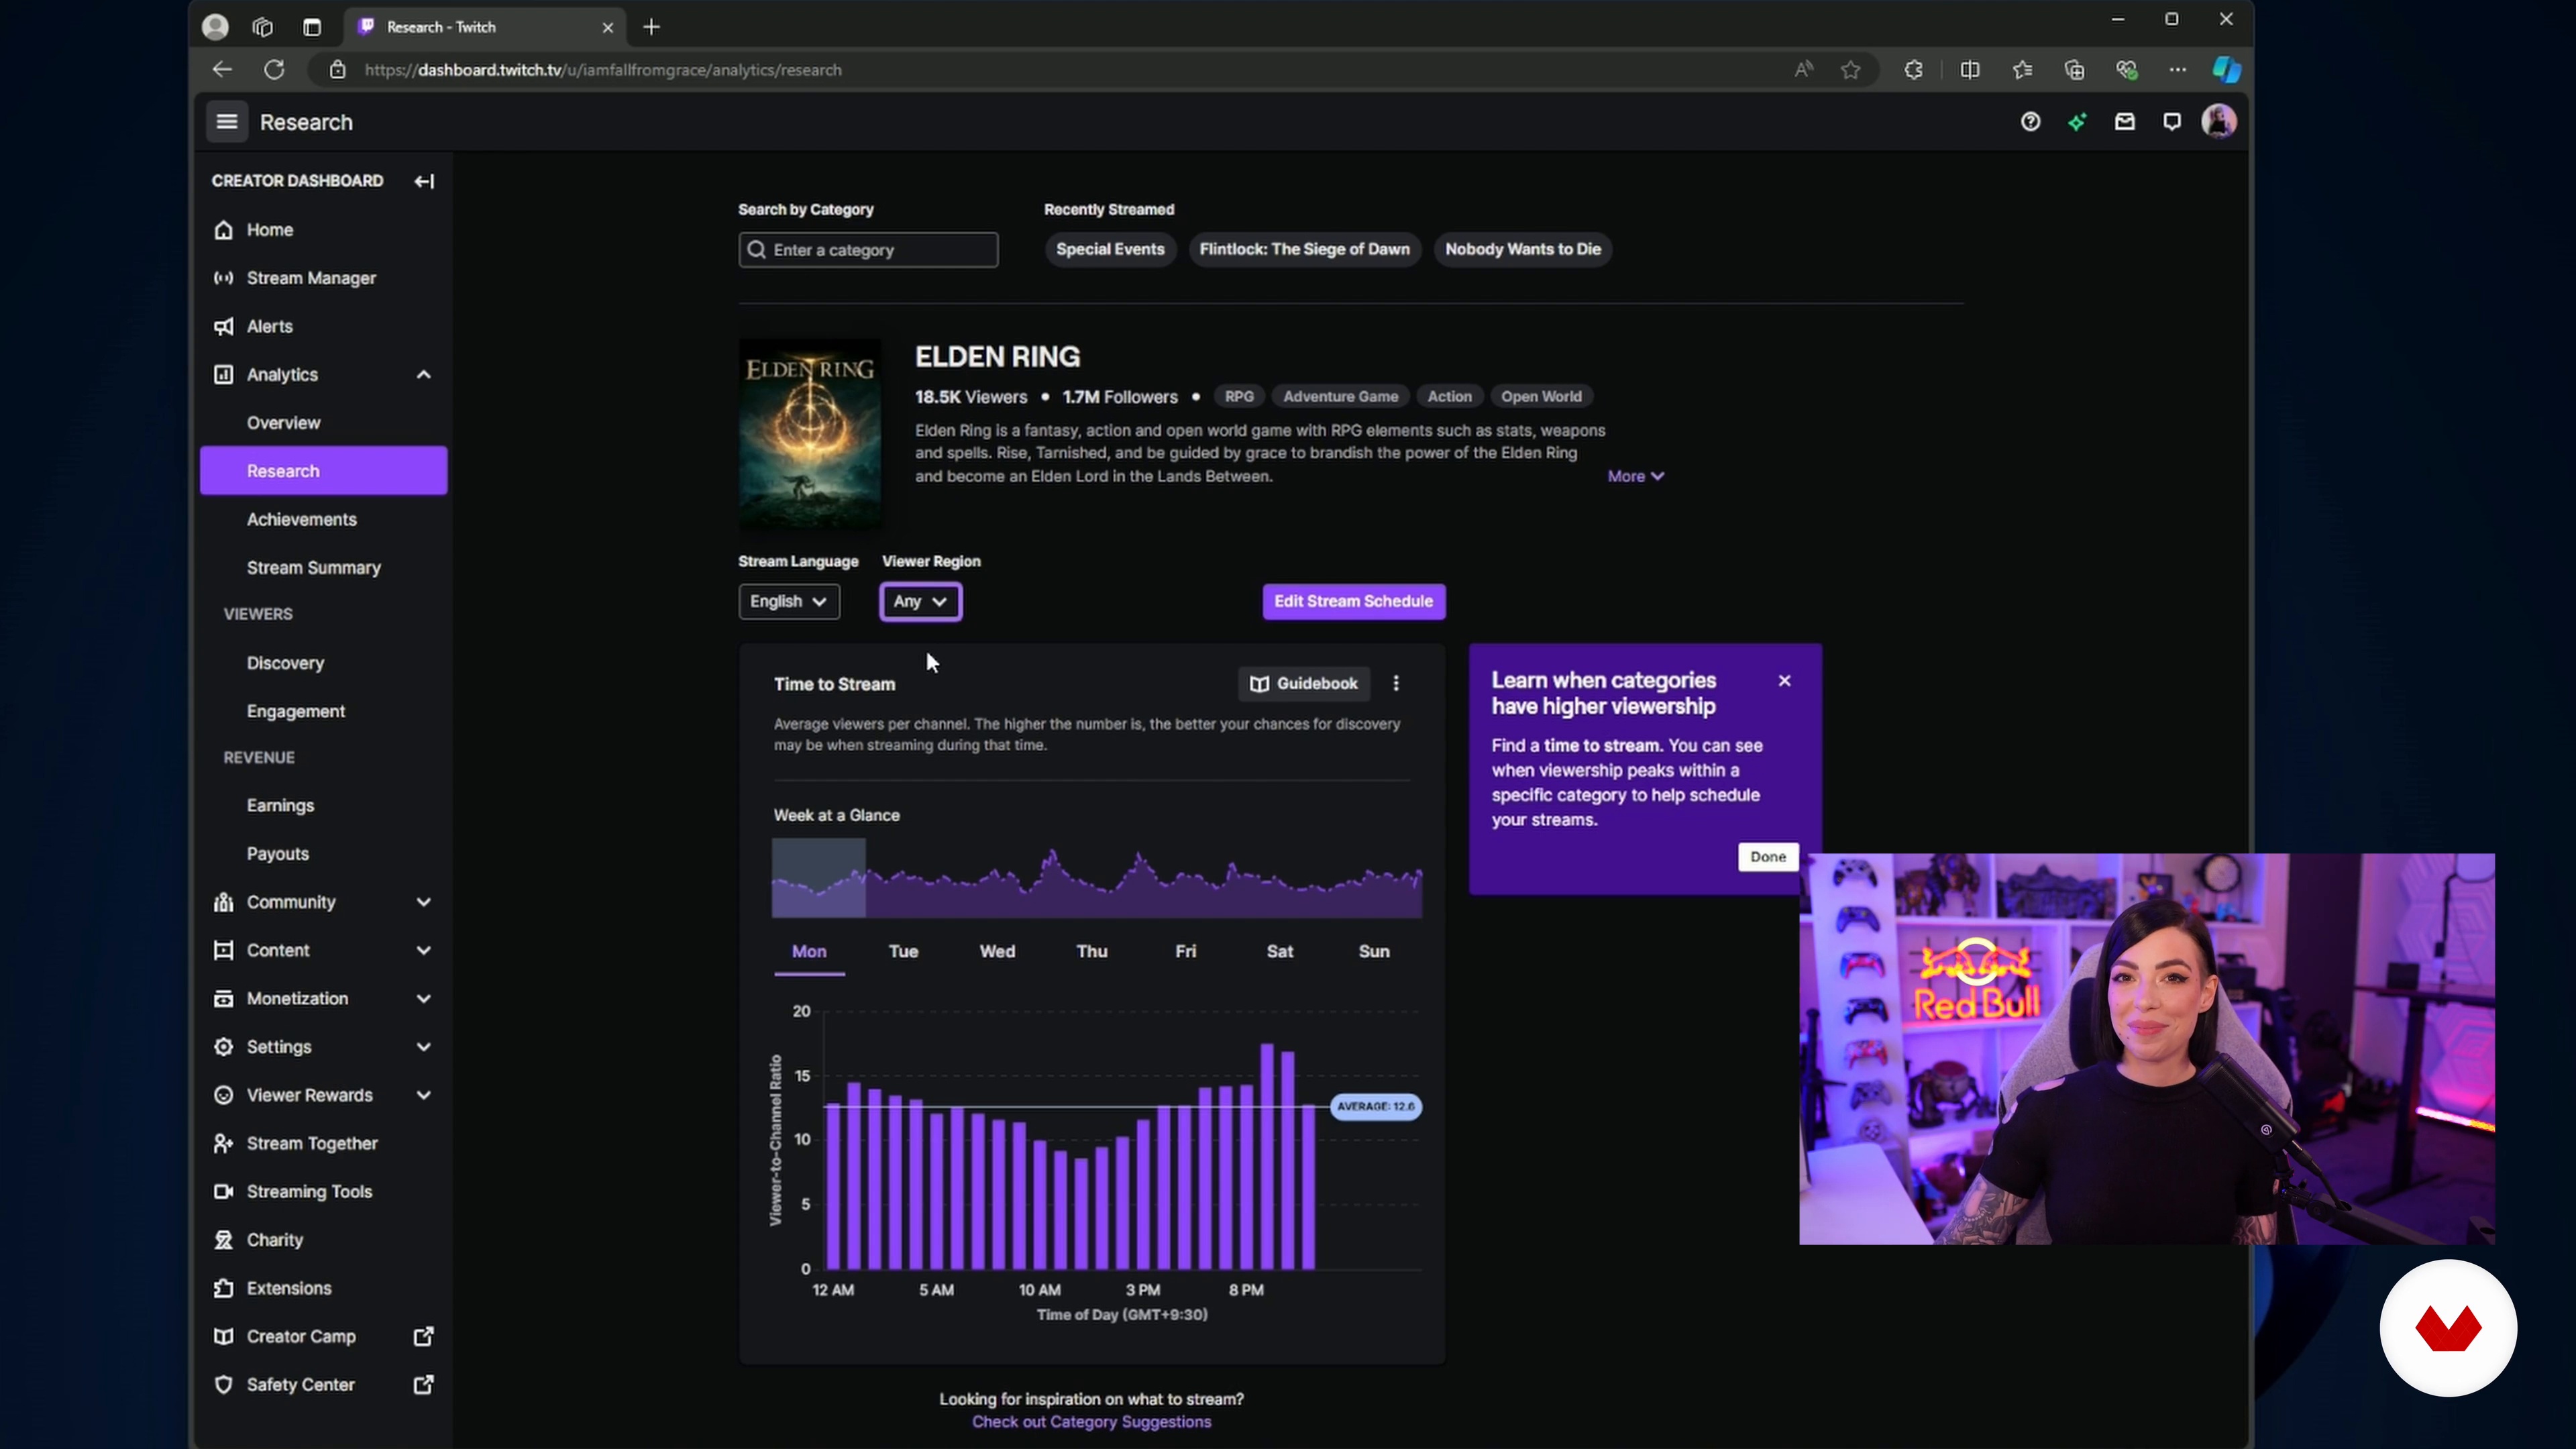Image resolution: width=2576 pixels, height=1449 pixels.
Task: Open browser favorites list icon
Action: (x=2022, y=70)
